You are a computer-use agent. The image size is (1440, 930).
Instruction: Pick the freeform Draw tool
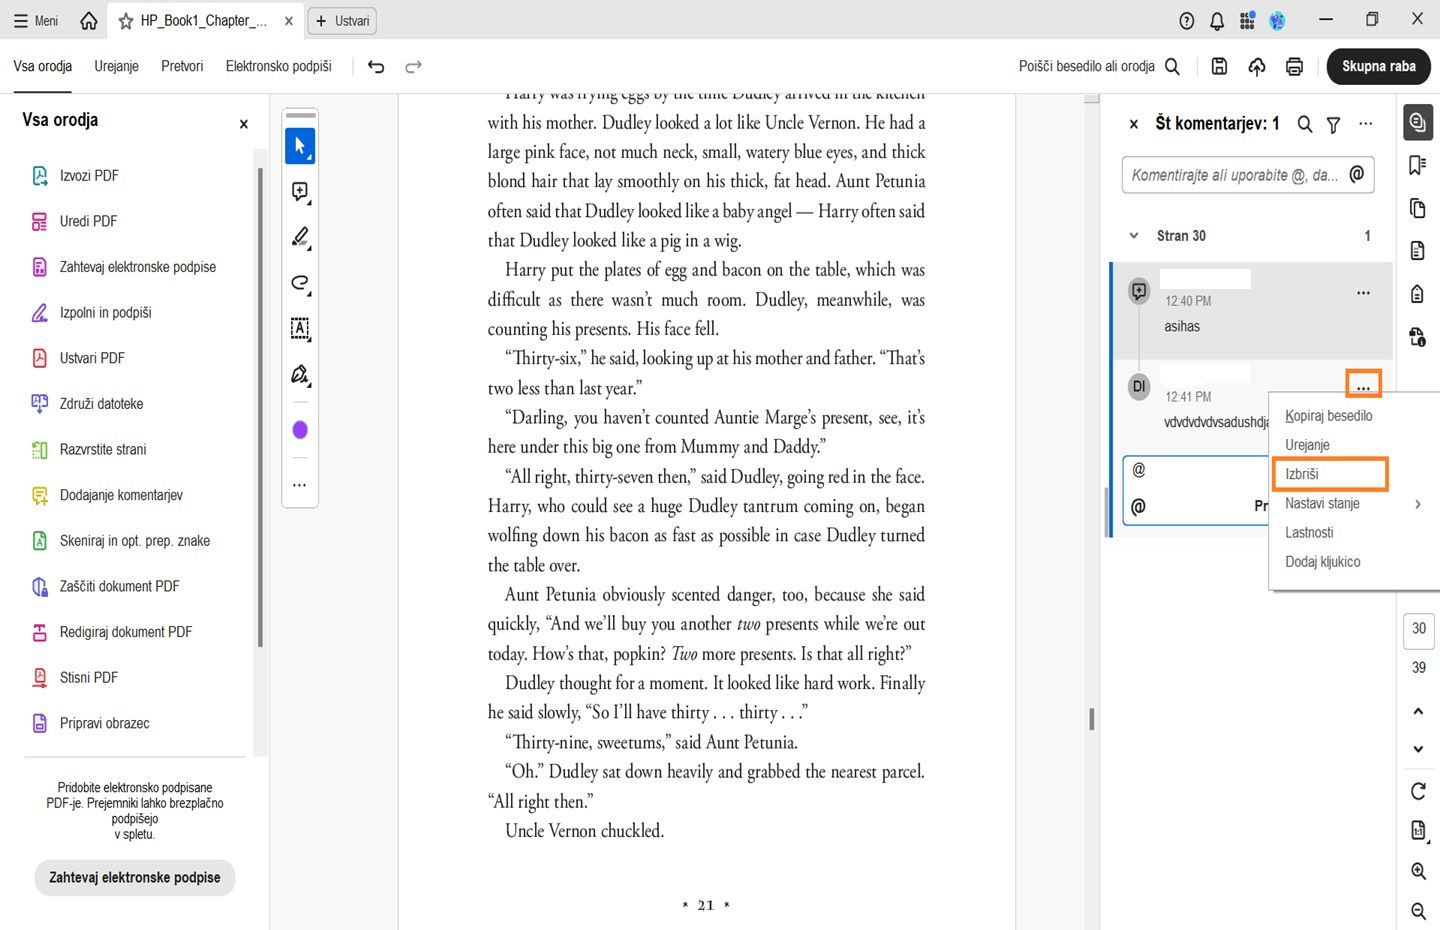300,283
